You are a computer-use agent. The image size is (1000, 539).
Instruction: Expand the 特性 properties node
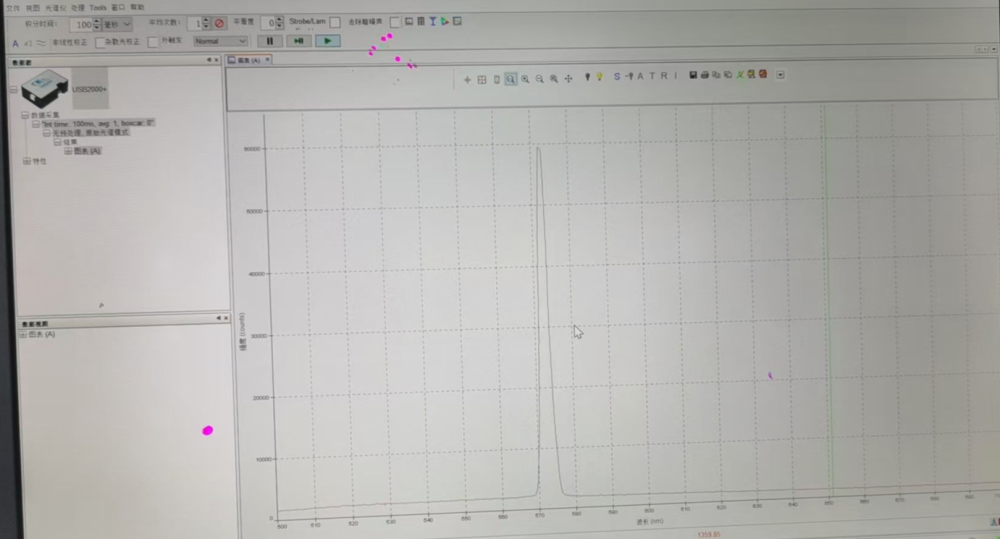point(27,161)
